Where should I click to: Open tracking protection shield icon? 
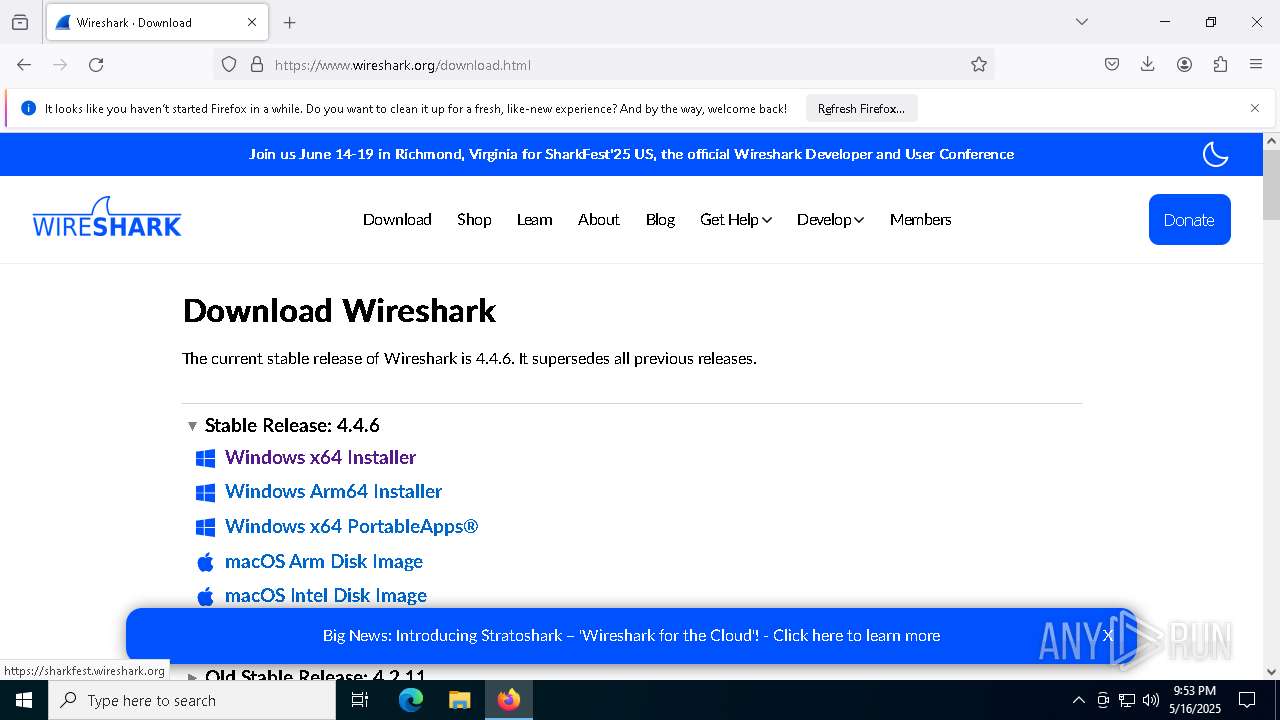coord(229,65)
